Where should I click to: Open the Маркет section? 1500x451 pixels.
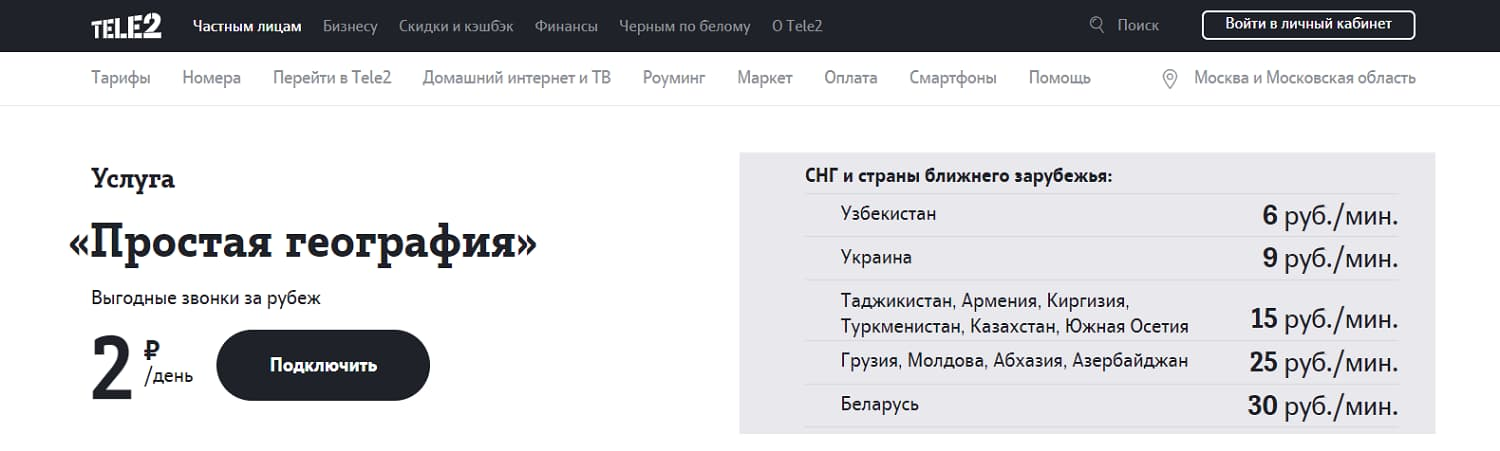click(764, 78)
